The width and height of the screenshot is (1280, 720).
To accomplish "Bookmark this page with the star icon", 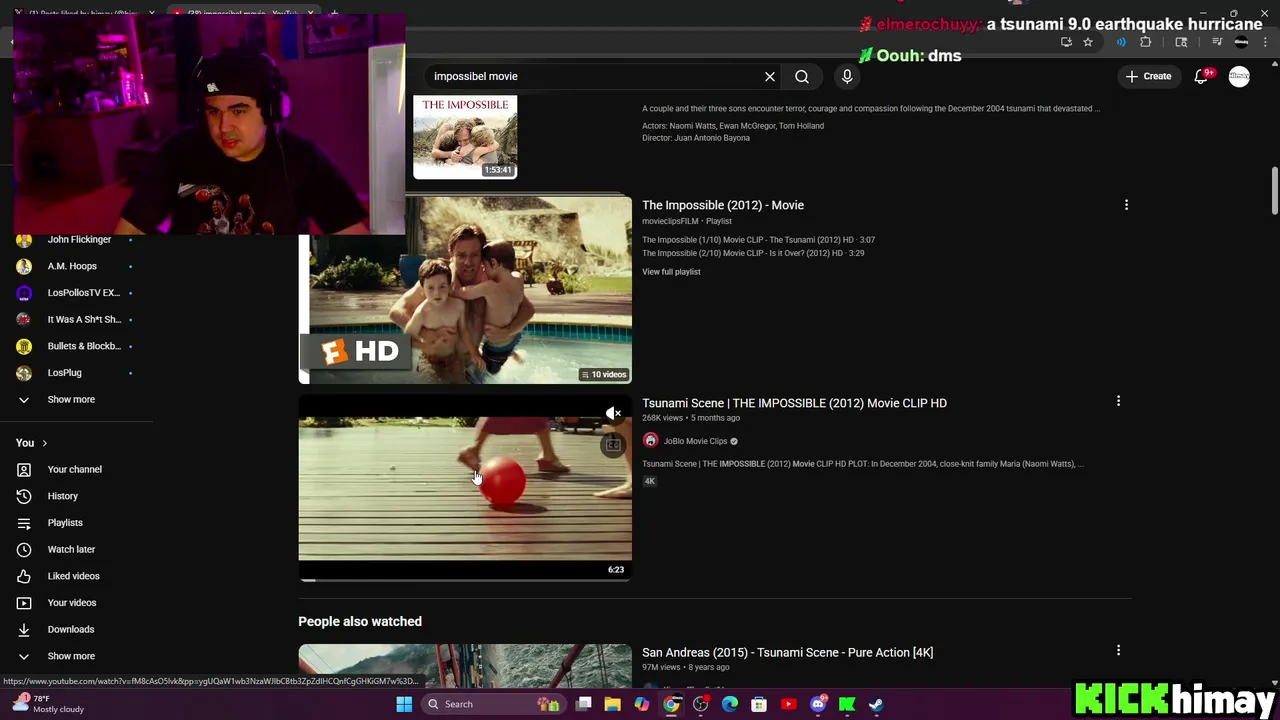I will coord(1088,42).
